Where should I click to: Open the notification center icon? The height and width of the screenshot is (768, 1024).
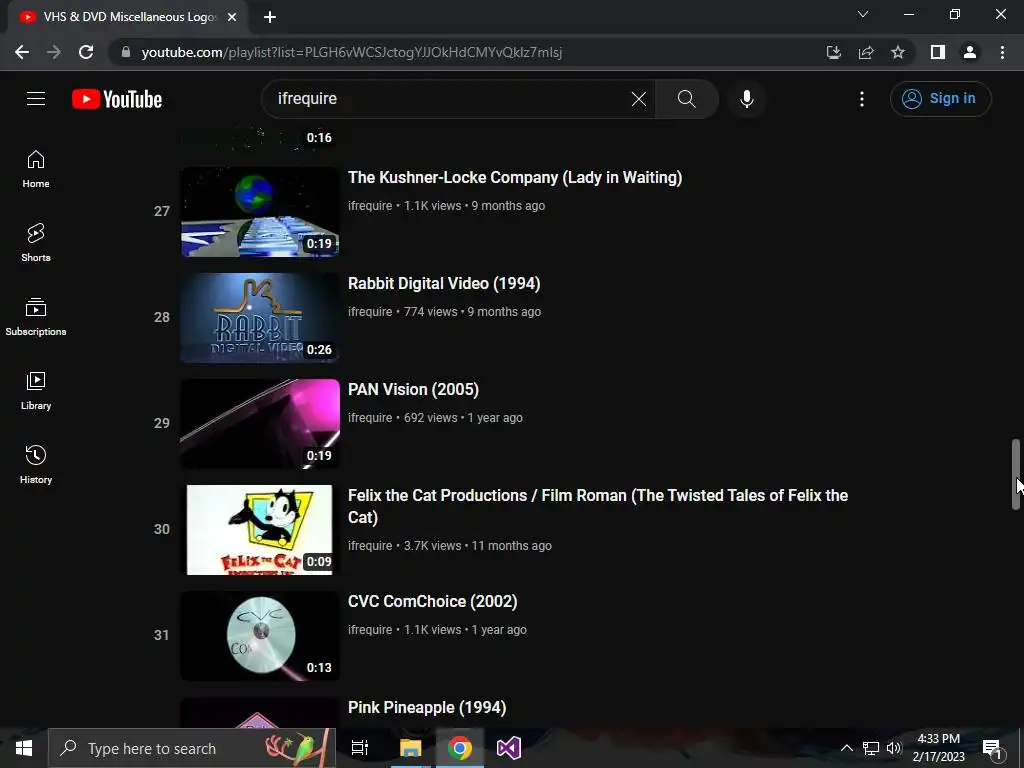(992, 748)
